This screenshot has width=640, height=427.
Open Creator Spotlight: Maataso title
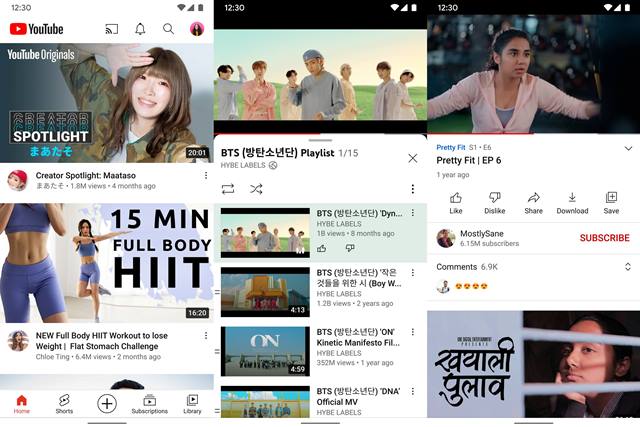[x=86, y=175]
